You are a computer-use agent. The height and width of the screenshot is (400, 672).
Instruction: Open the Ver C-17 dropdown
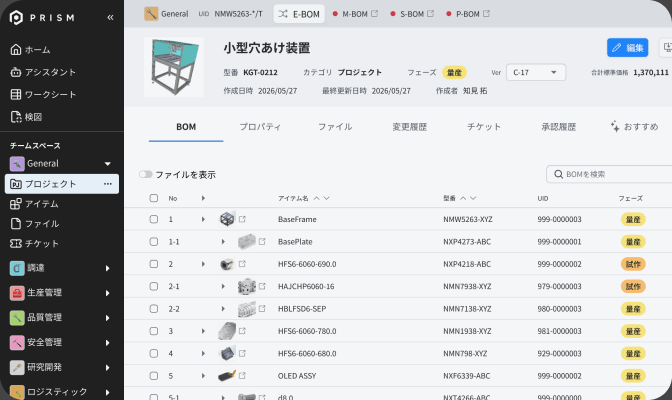coord(536,72)
